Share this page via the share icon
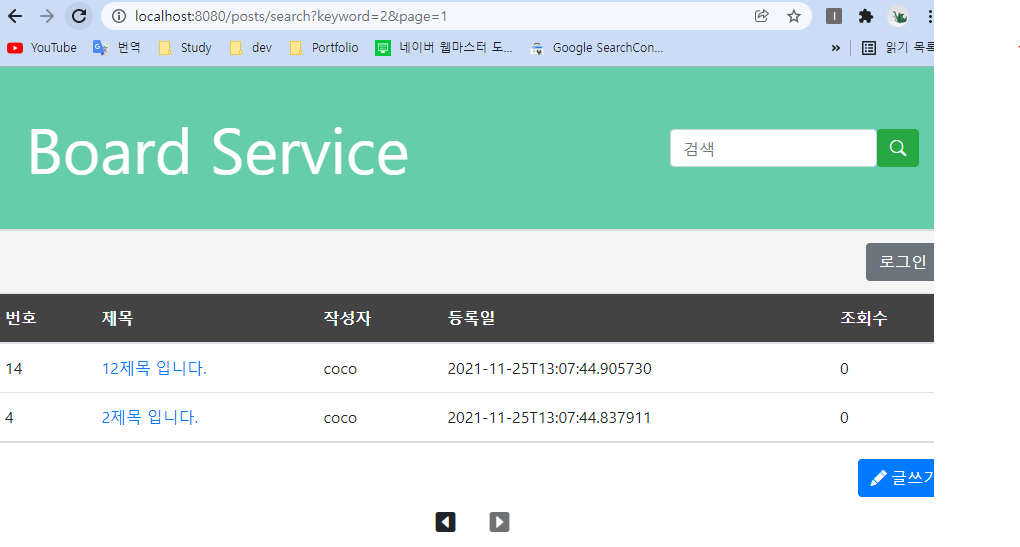This screenshot has height=547, width=1020. click(x=761, y=16)
